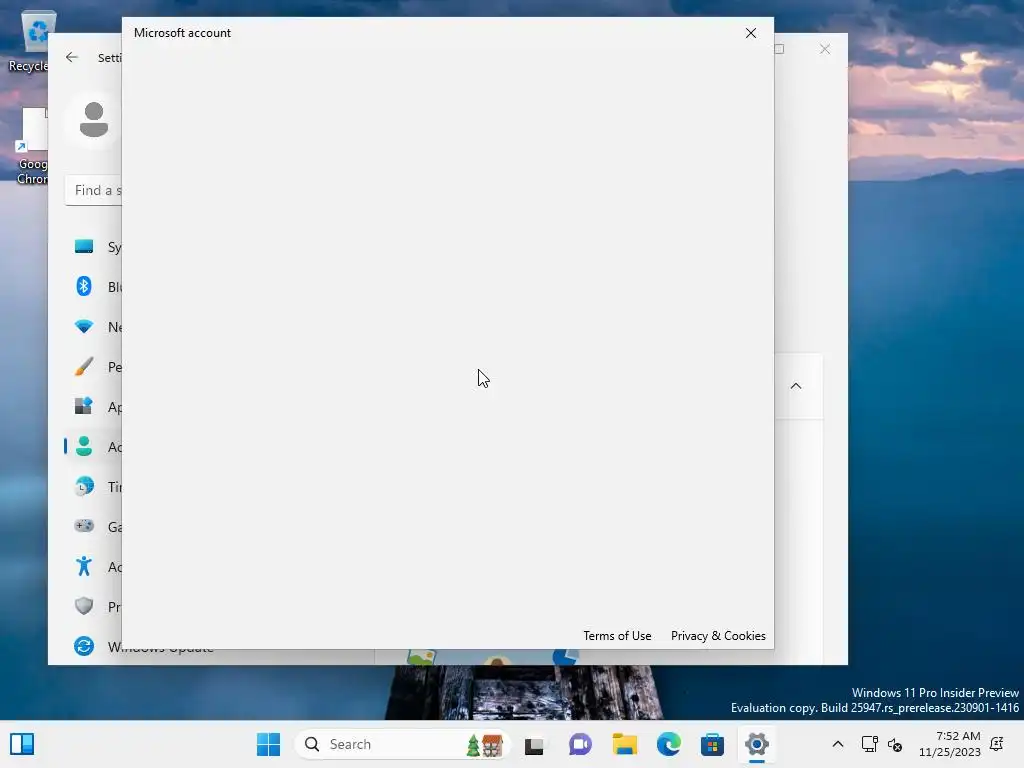Open File Explorer from the taskbar
The width and height of the screenshot is (1024, 768).
pyautogui.click(x=624, y=744)
